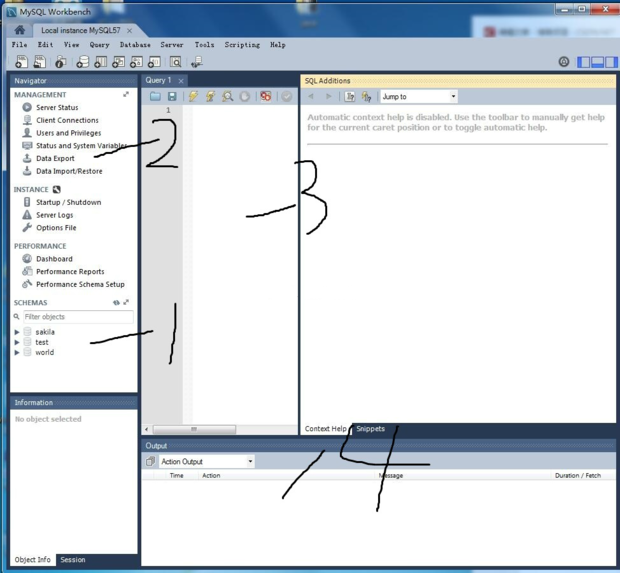
Task: Click the Save script floppy disk icon
Action: tap(172, 97)
